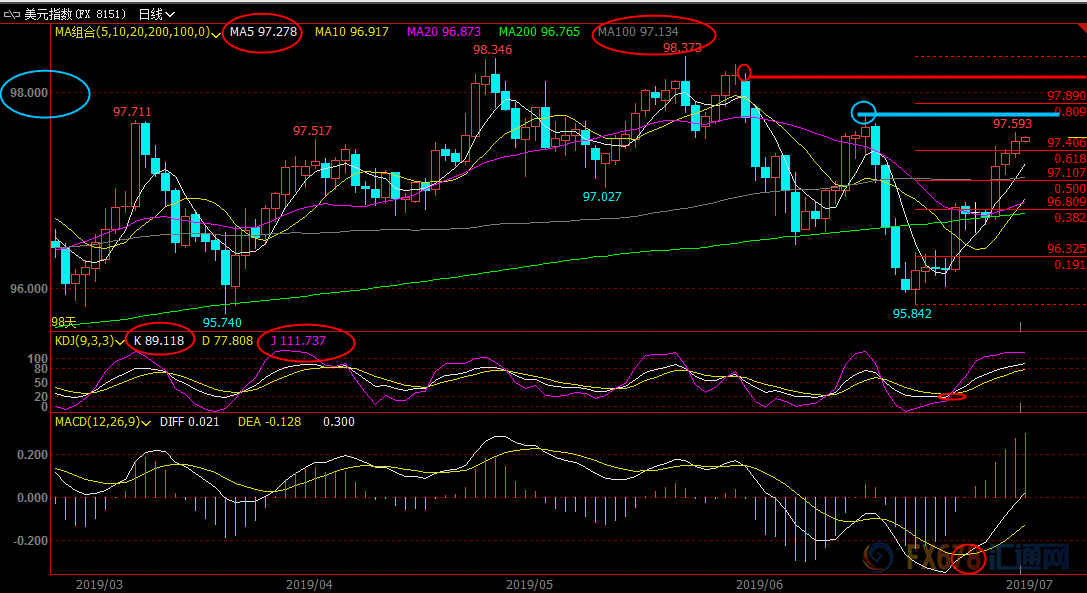Select the J 111.737 value label
The width and height of the screenshot is (1087, 593).
[x=298, y=341]
